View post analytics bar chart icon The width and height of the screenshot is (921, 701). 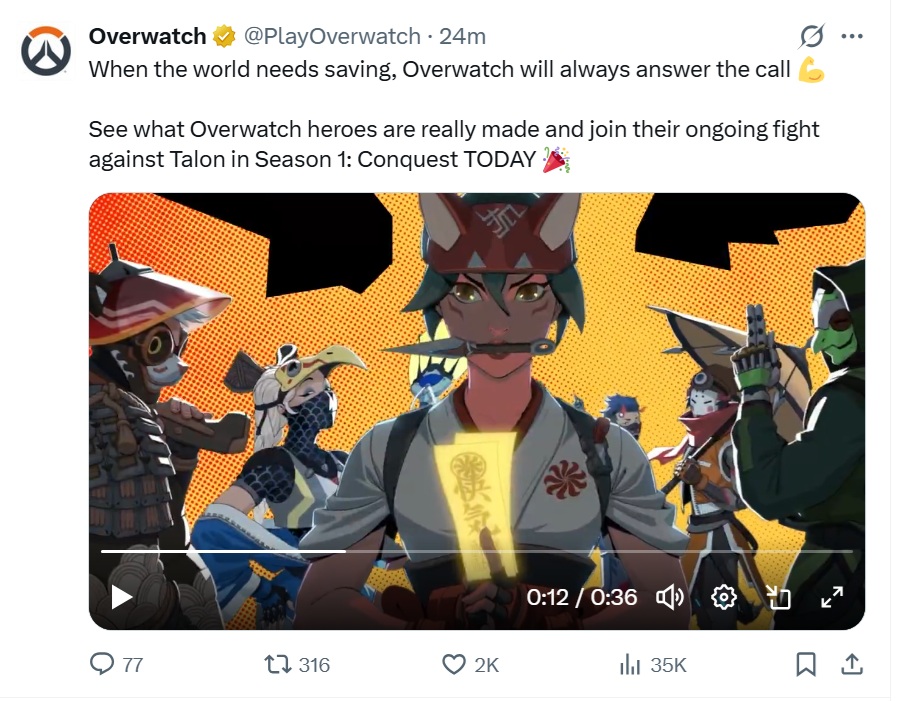coord(630,665)
